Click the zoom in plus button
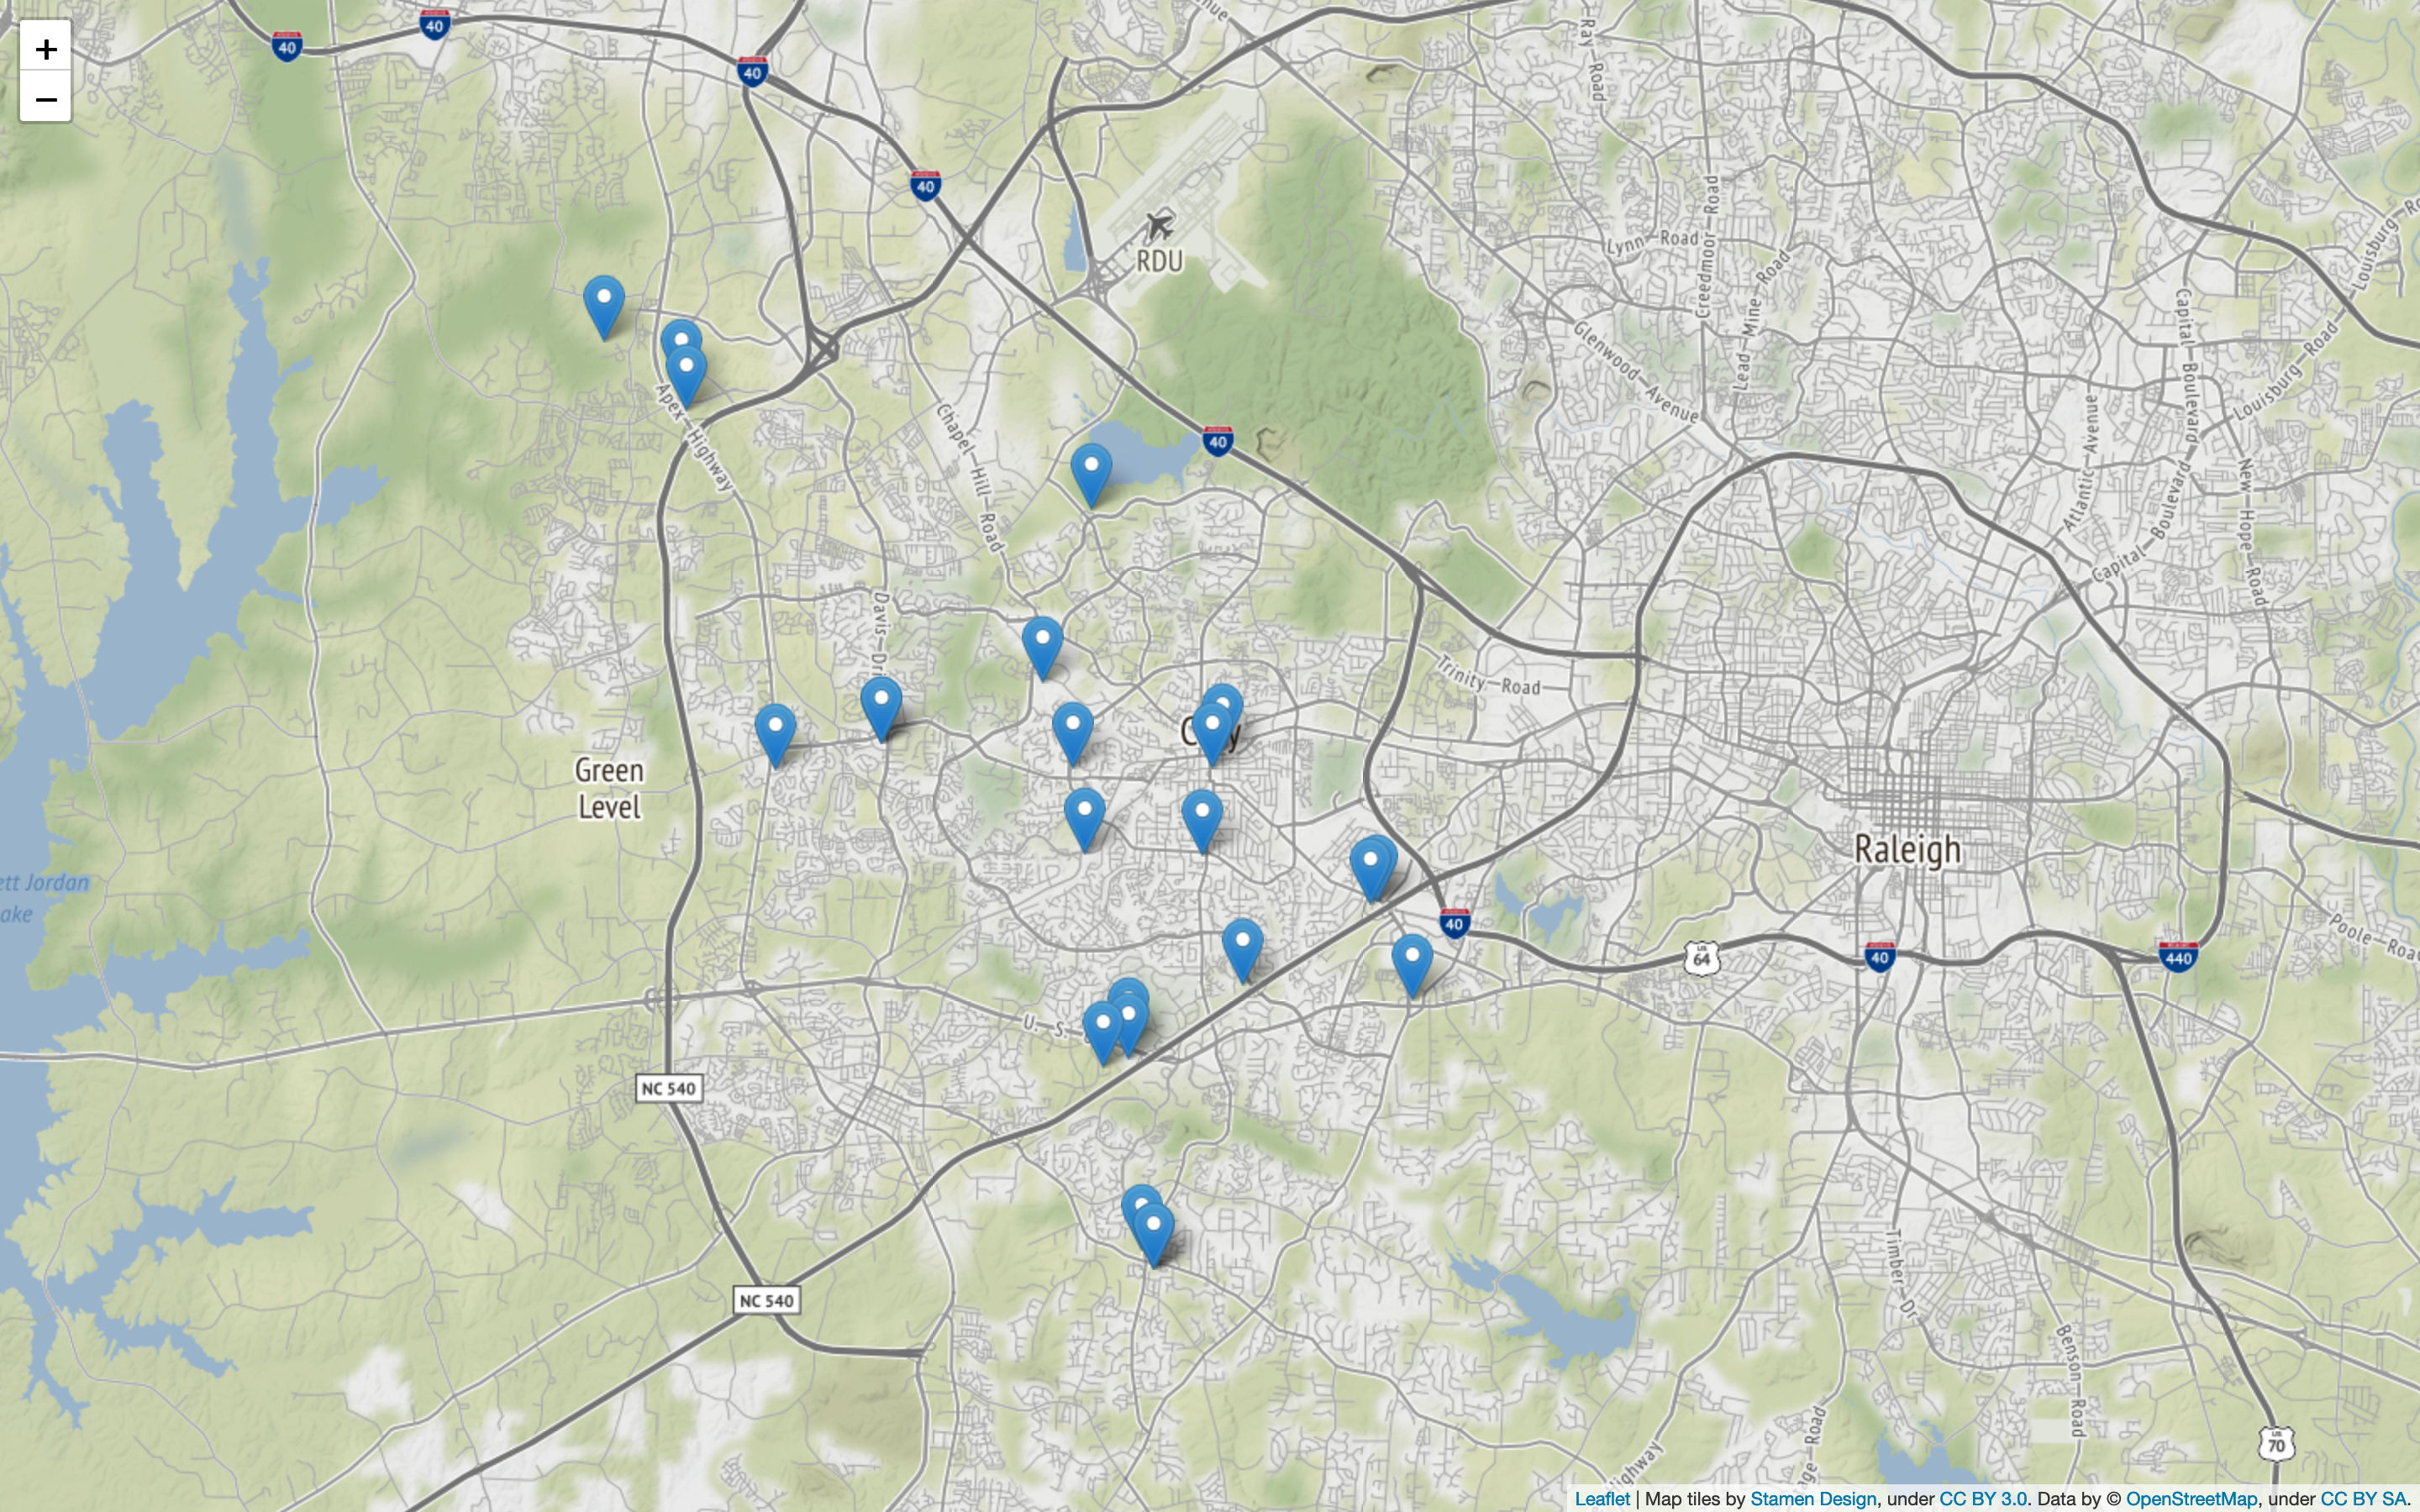The height and width of the screenshot is (1512, 2420). pyautogui.click(x=45, y=49)
